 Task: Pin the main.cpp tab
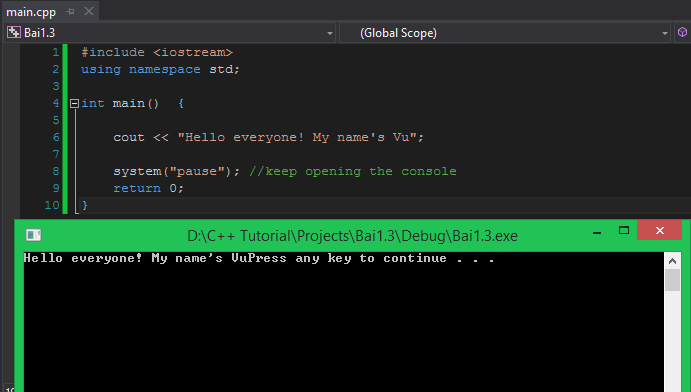pos(71,11)
